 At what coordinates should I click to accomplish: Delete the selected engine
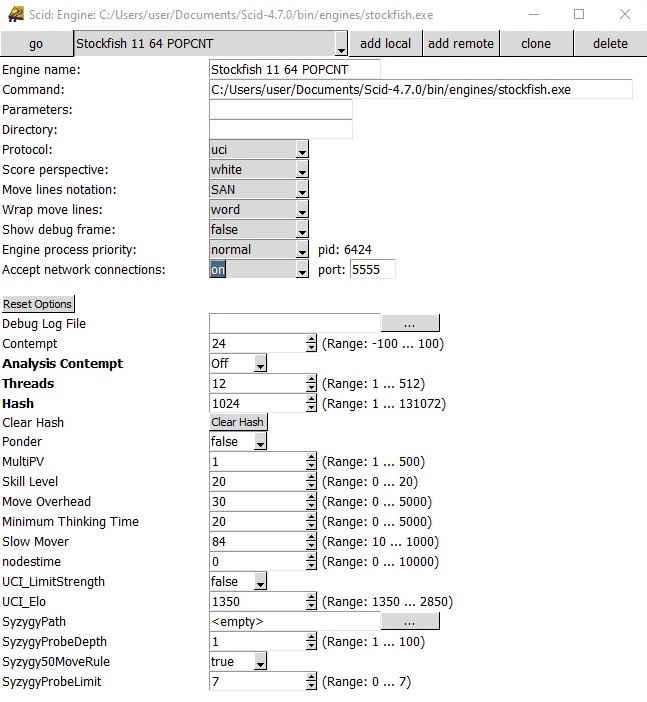pyautogui.click(x=610, y=43)
